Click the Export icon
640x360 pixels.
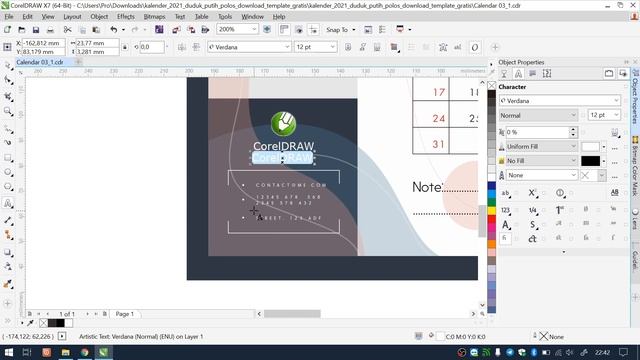191,29
